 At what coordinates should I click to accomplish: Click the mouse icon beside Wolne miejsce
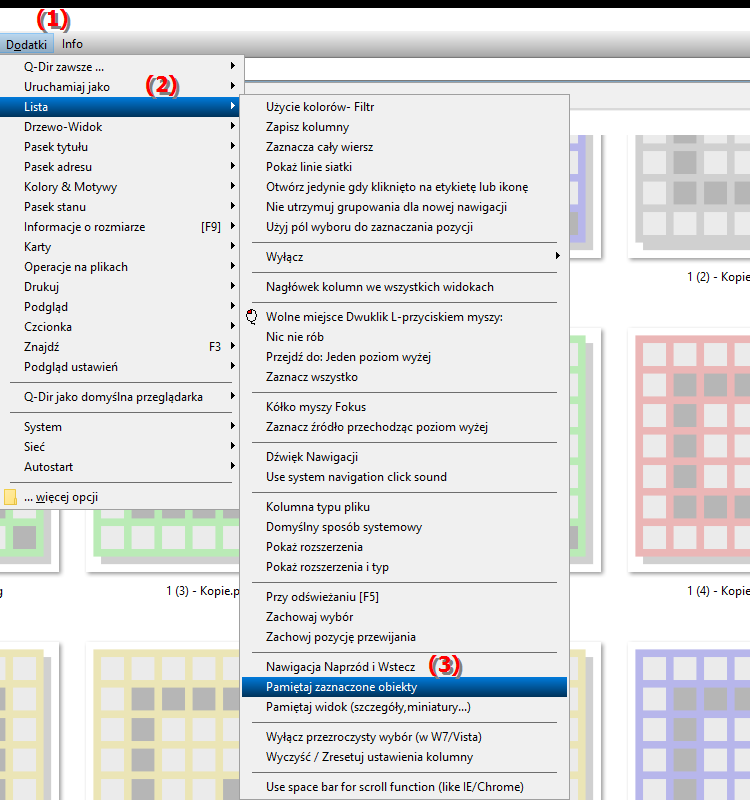[252, 317]
